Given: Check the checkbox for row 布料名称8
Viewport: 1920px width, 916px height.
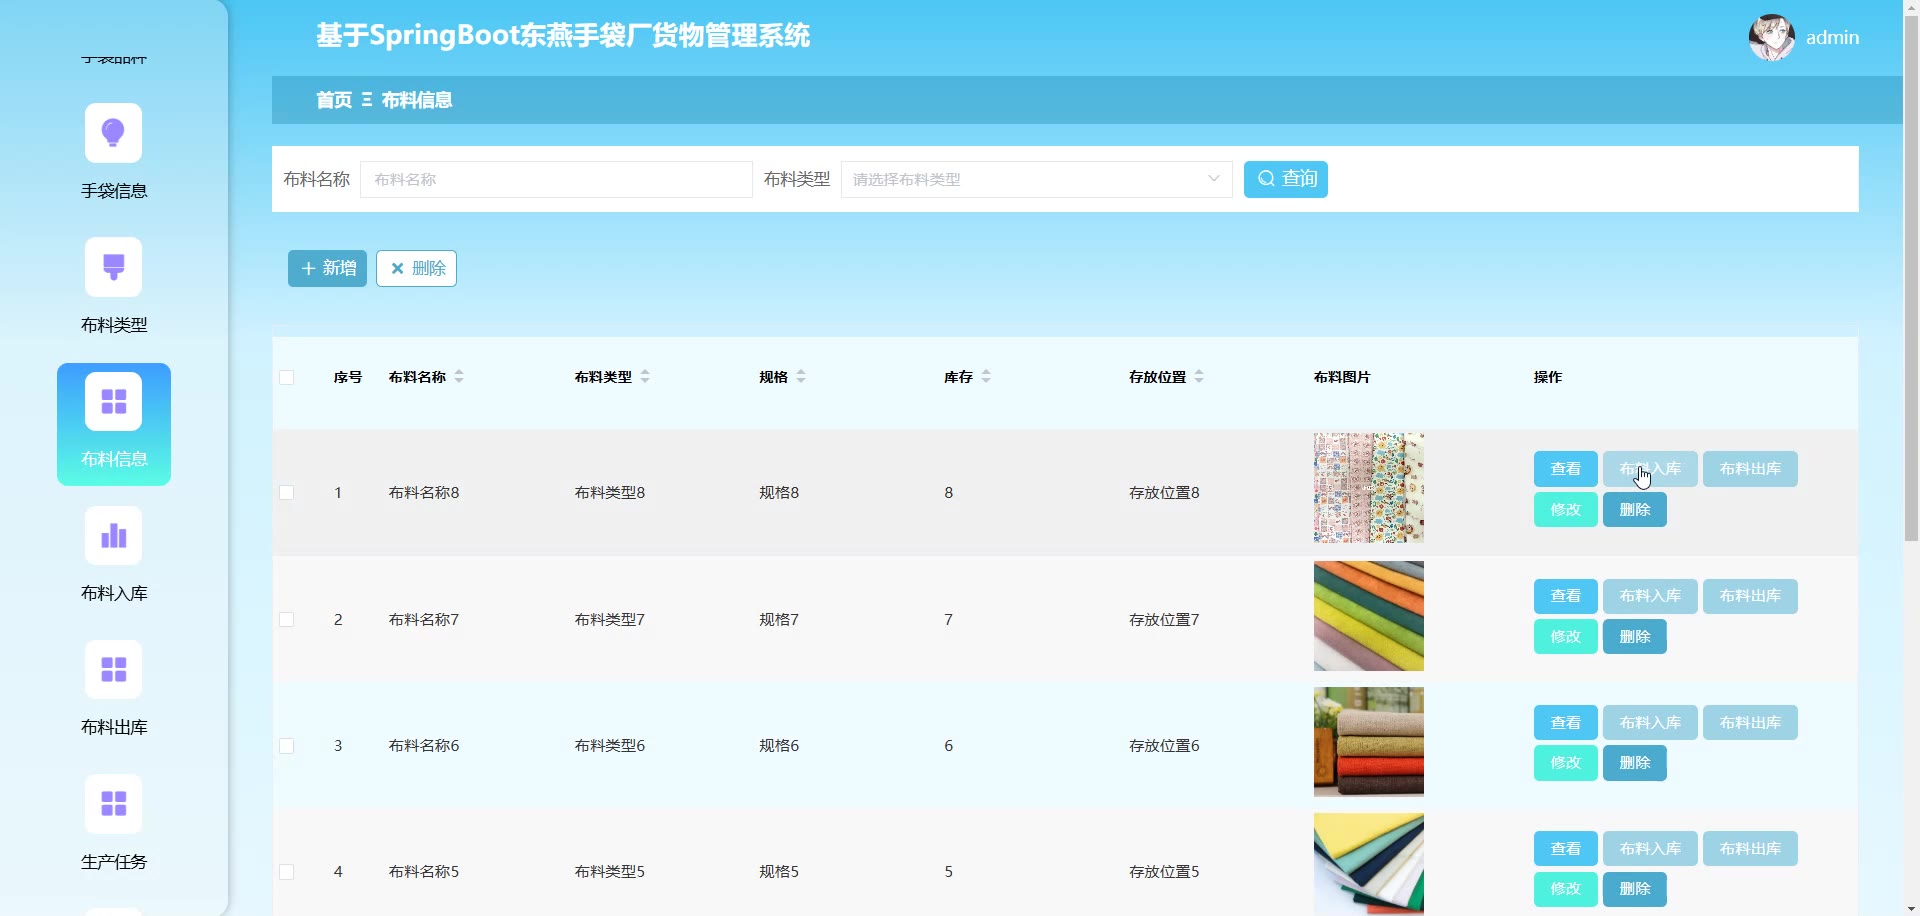Looking at the screenshot, I should click(287, 493).
